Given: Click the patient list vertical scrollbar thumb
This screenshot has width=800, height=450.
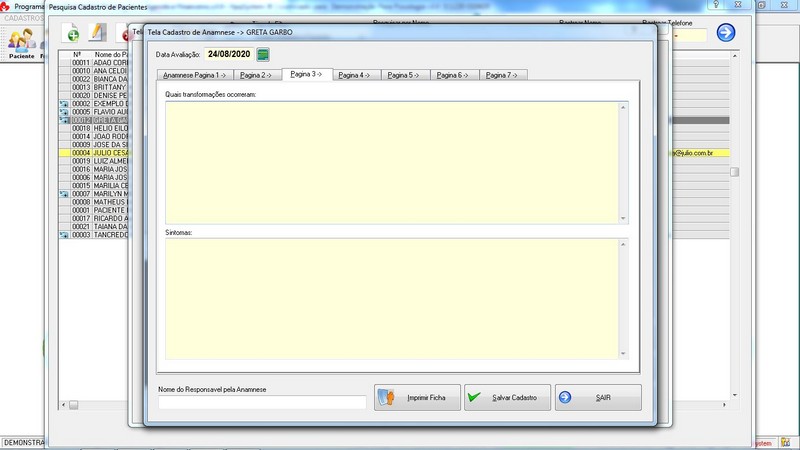Looking at the screenshot, I should [734, 171].
